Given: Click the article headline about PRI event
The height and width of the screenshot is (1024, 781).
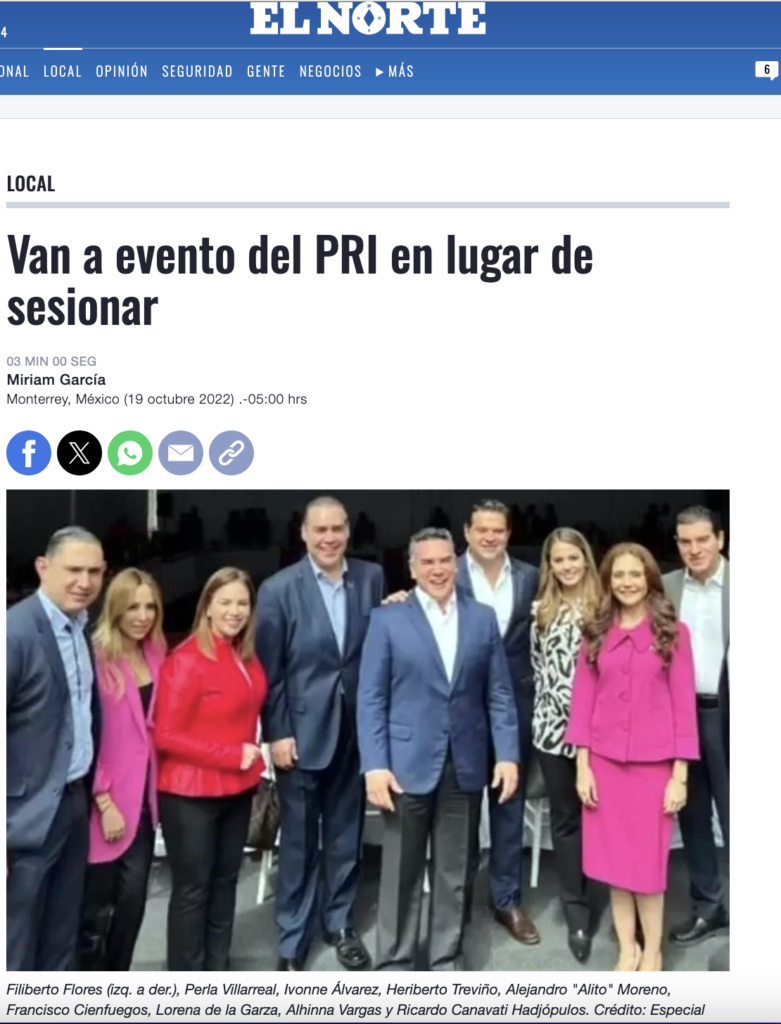Looking at the screenshot, I should pos(300,281).
